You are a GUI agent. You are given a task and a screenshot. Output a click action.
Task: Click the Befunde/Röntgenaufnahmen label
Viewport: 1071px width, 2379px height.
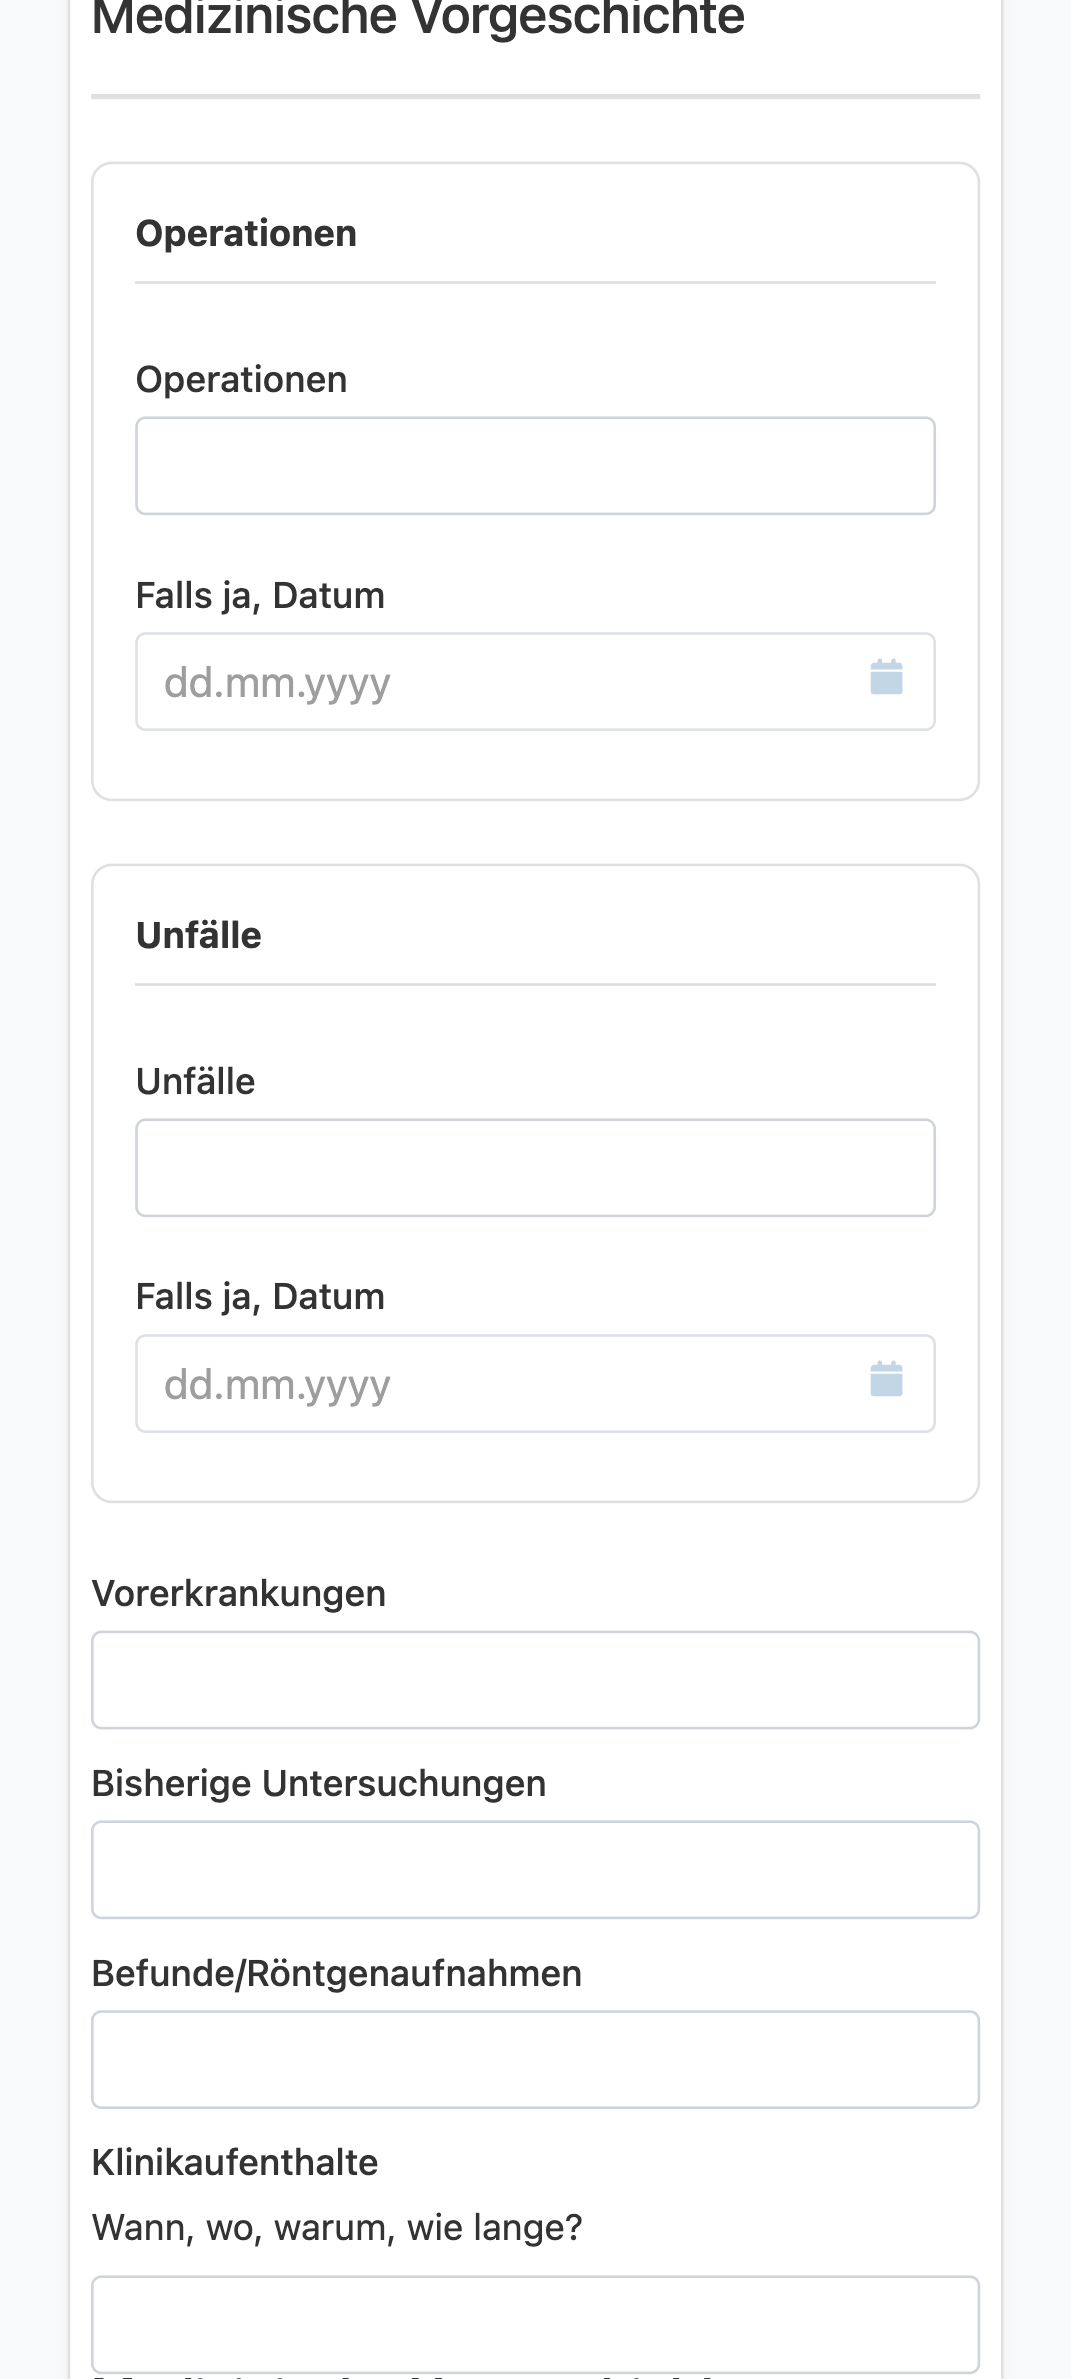tap(337, 1973)
